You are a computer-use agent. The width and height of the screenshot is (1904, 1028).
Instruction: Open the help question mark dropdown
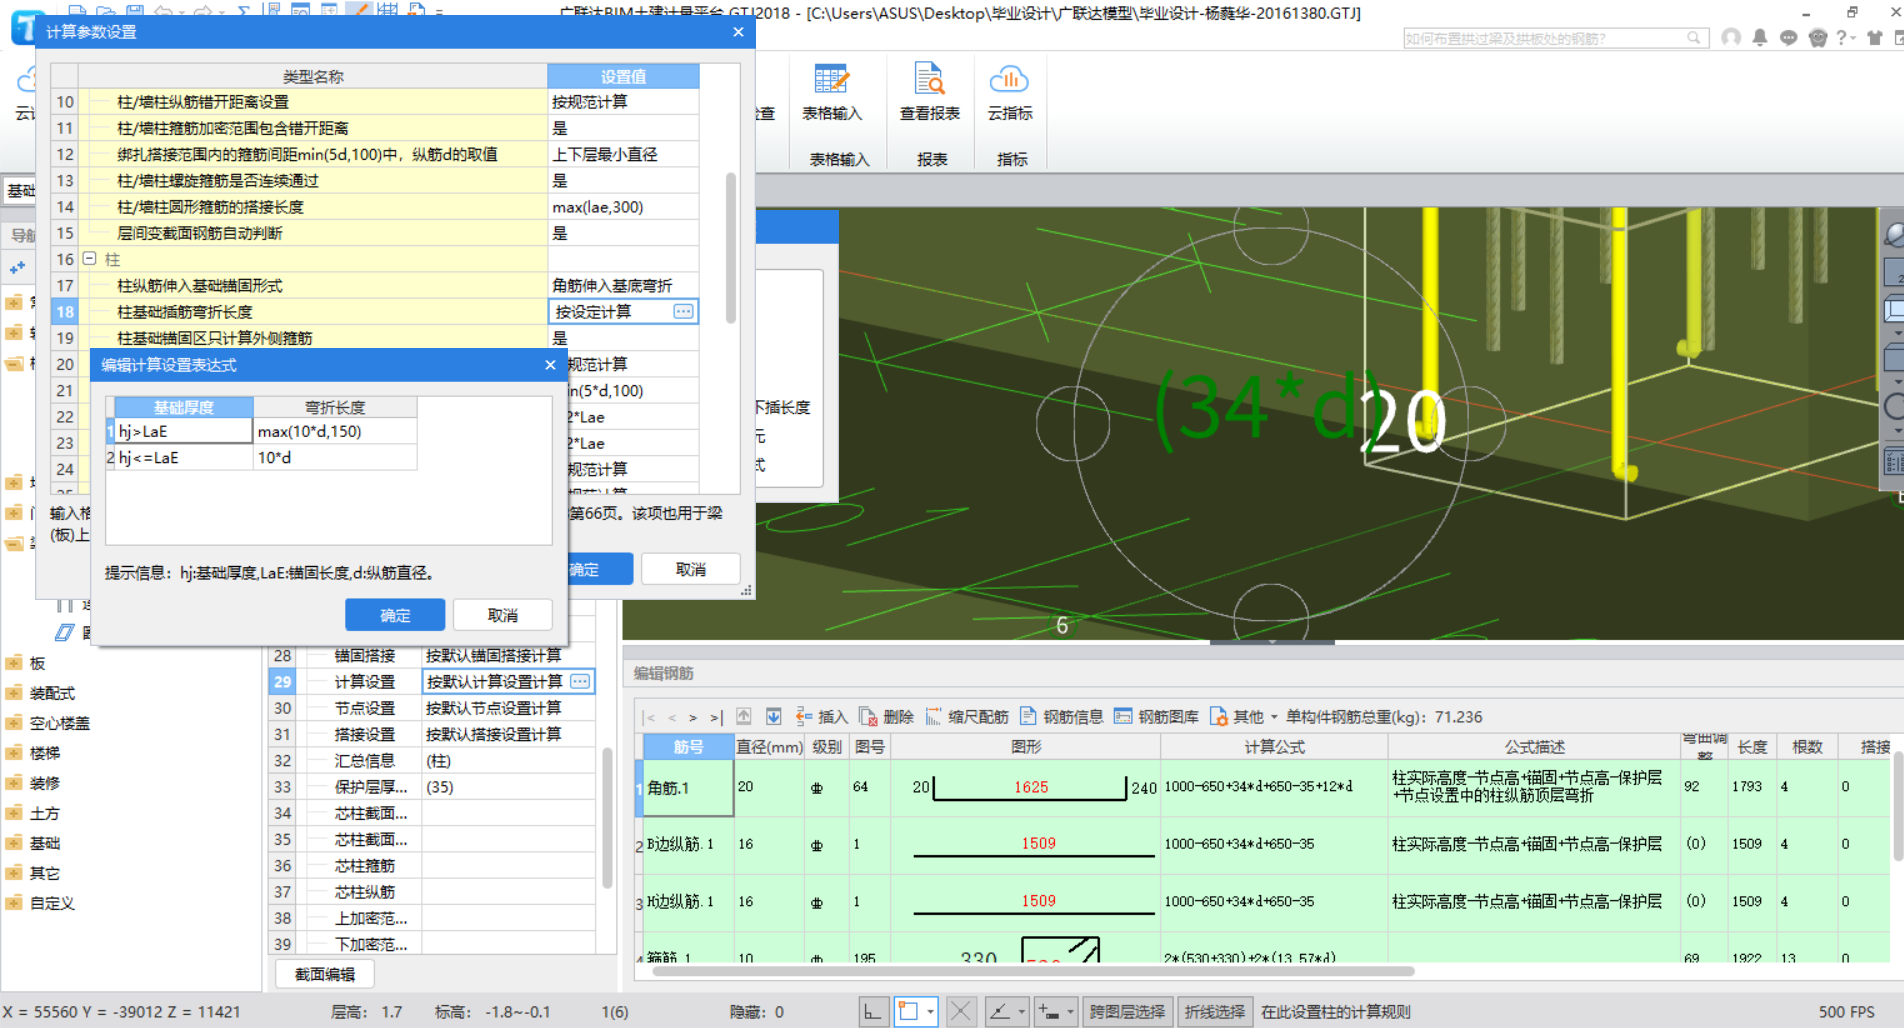point(1845,38)
